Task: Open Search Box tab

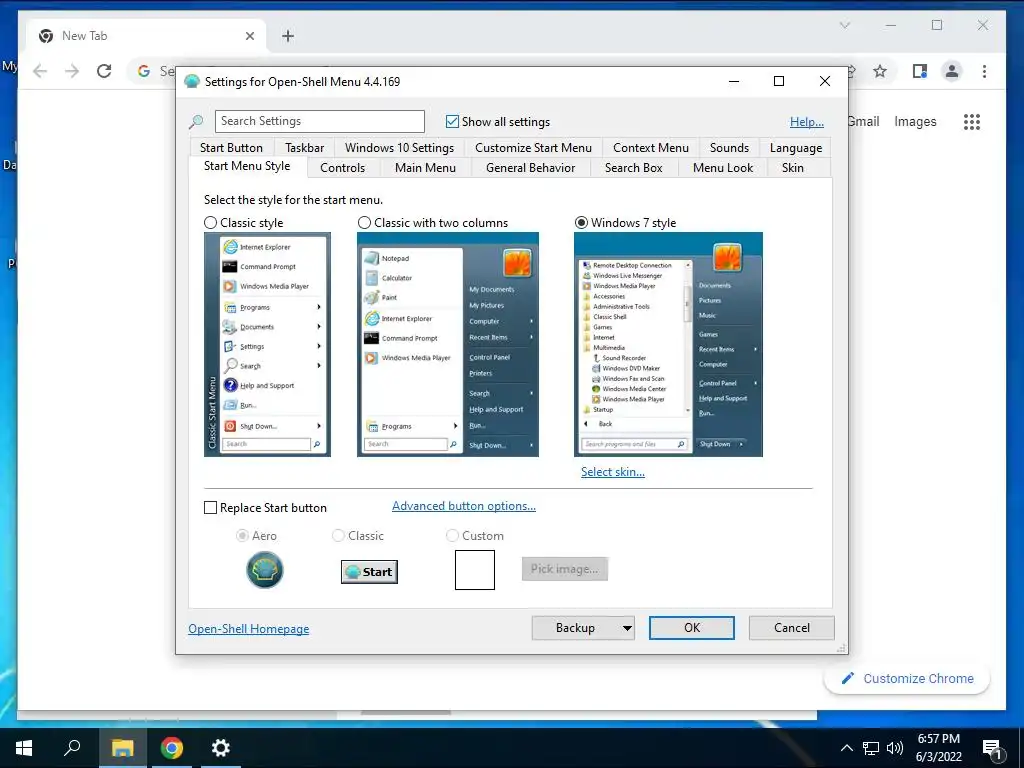Action: click(x=633, y=168)
